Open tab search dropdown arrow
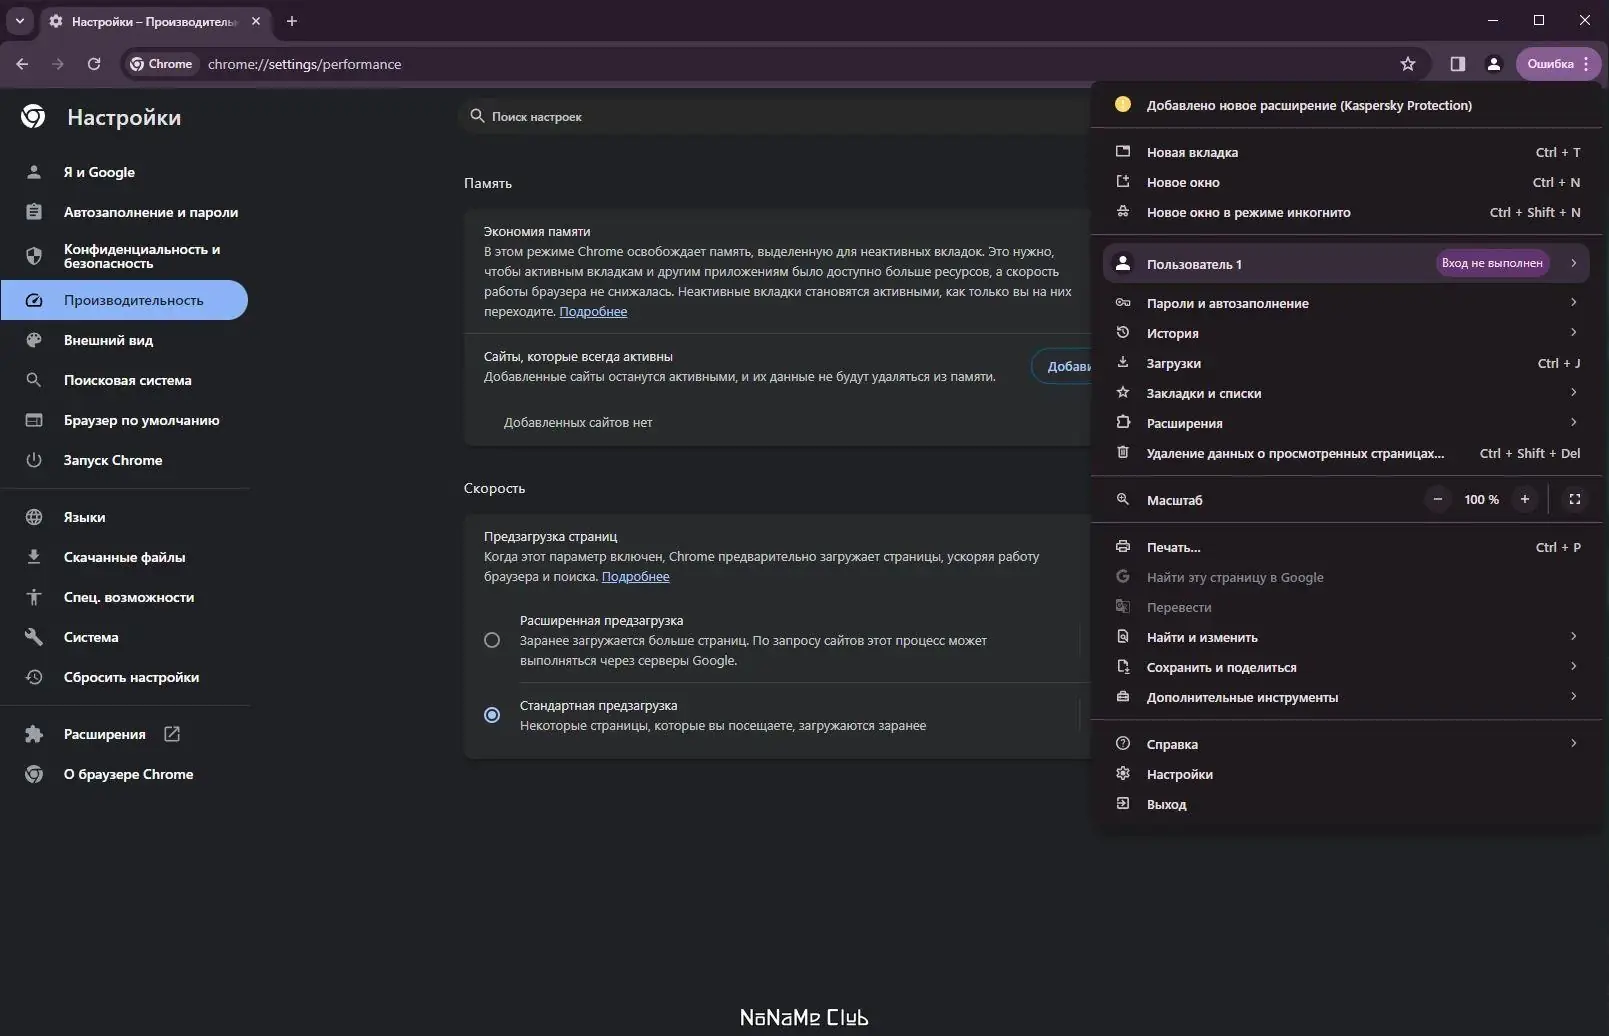This screenshot has height=1036, width=1609. click(19, 21)
